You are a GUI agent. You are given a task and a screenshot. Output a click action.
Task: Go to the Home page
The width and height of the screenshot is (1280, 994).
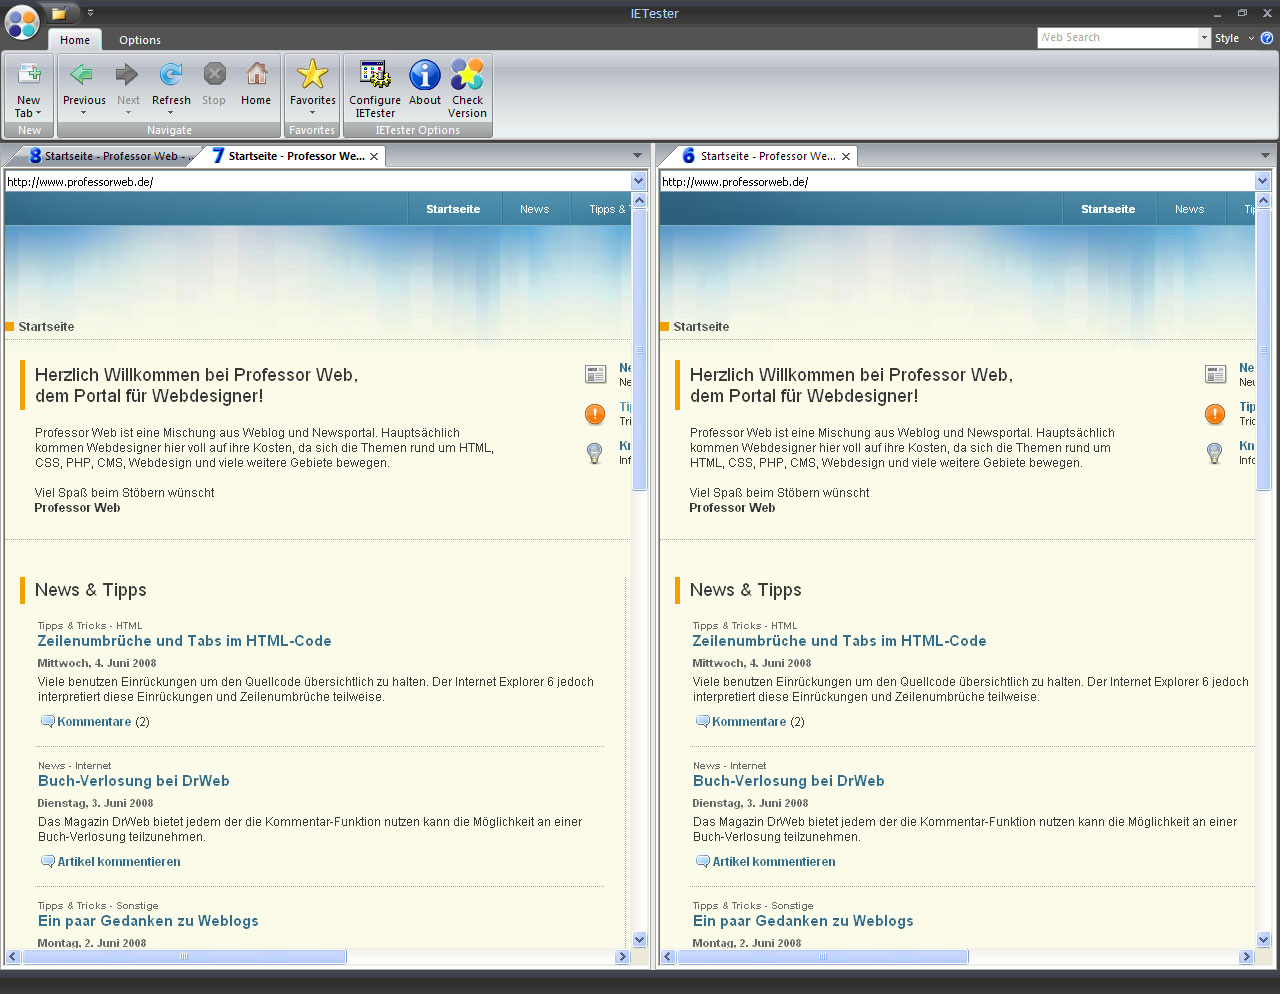[x=256, y=84]
